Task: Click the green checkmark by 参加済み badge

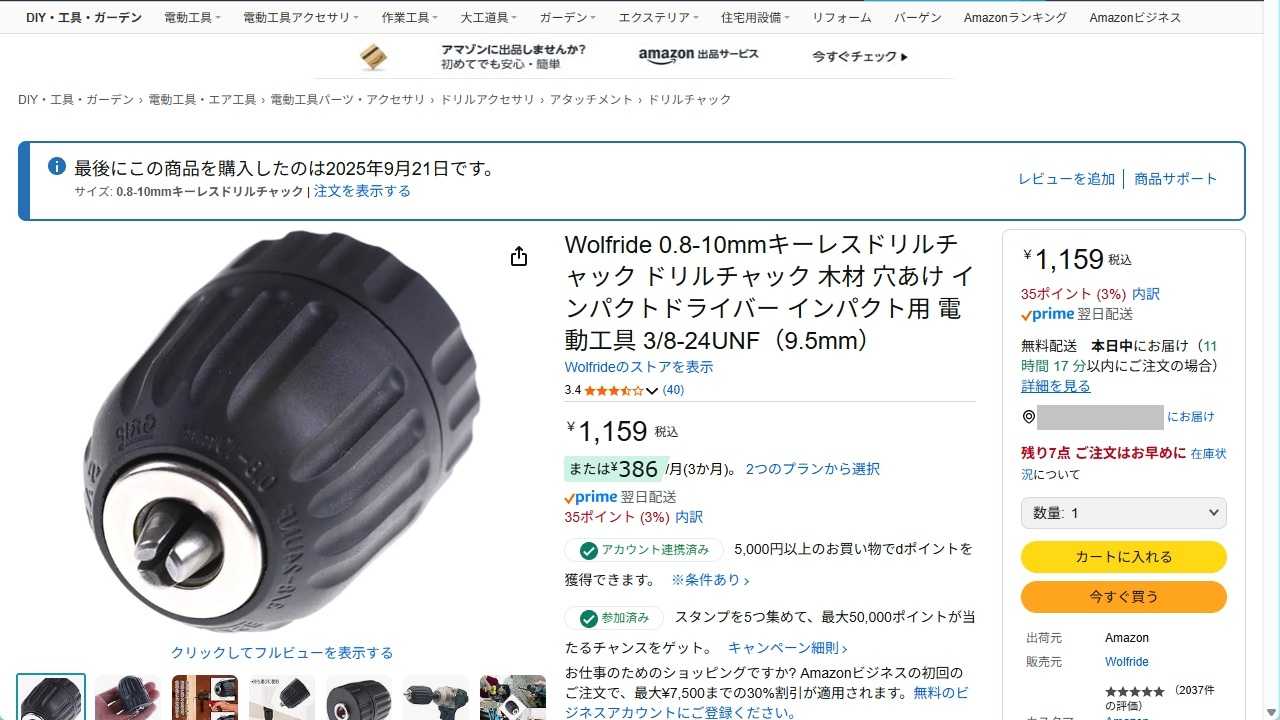Action: click(589, 618)
